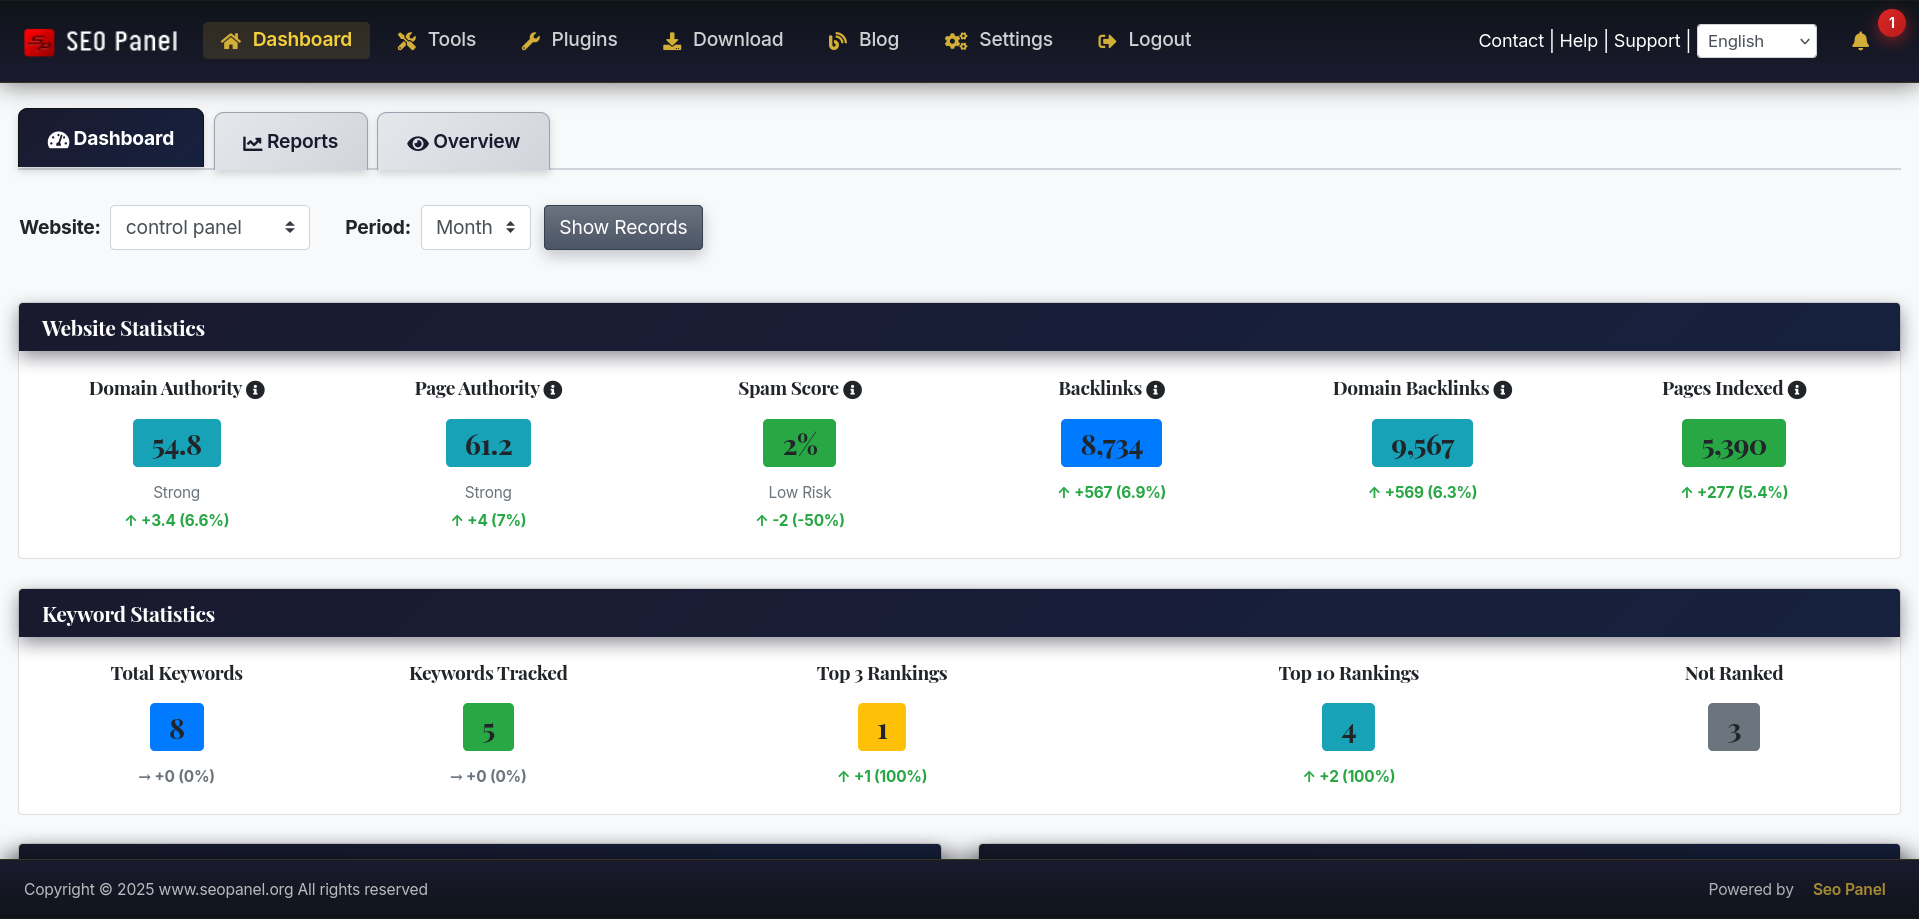
Task: Click the Settings gear icon
Action: 954,40
